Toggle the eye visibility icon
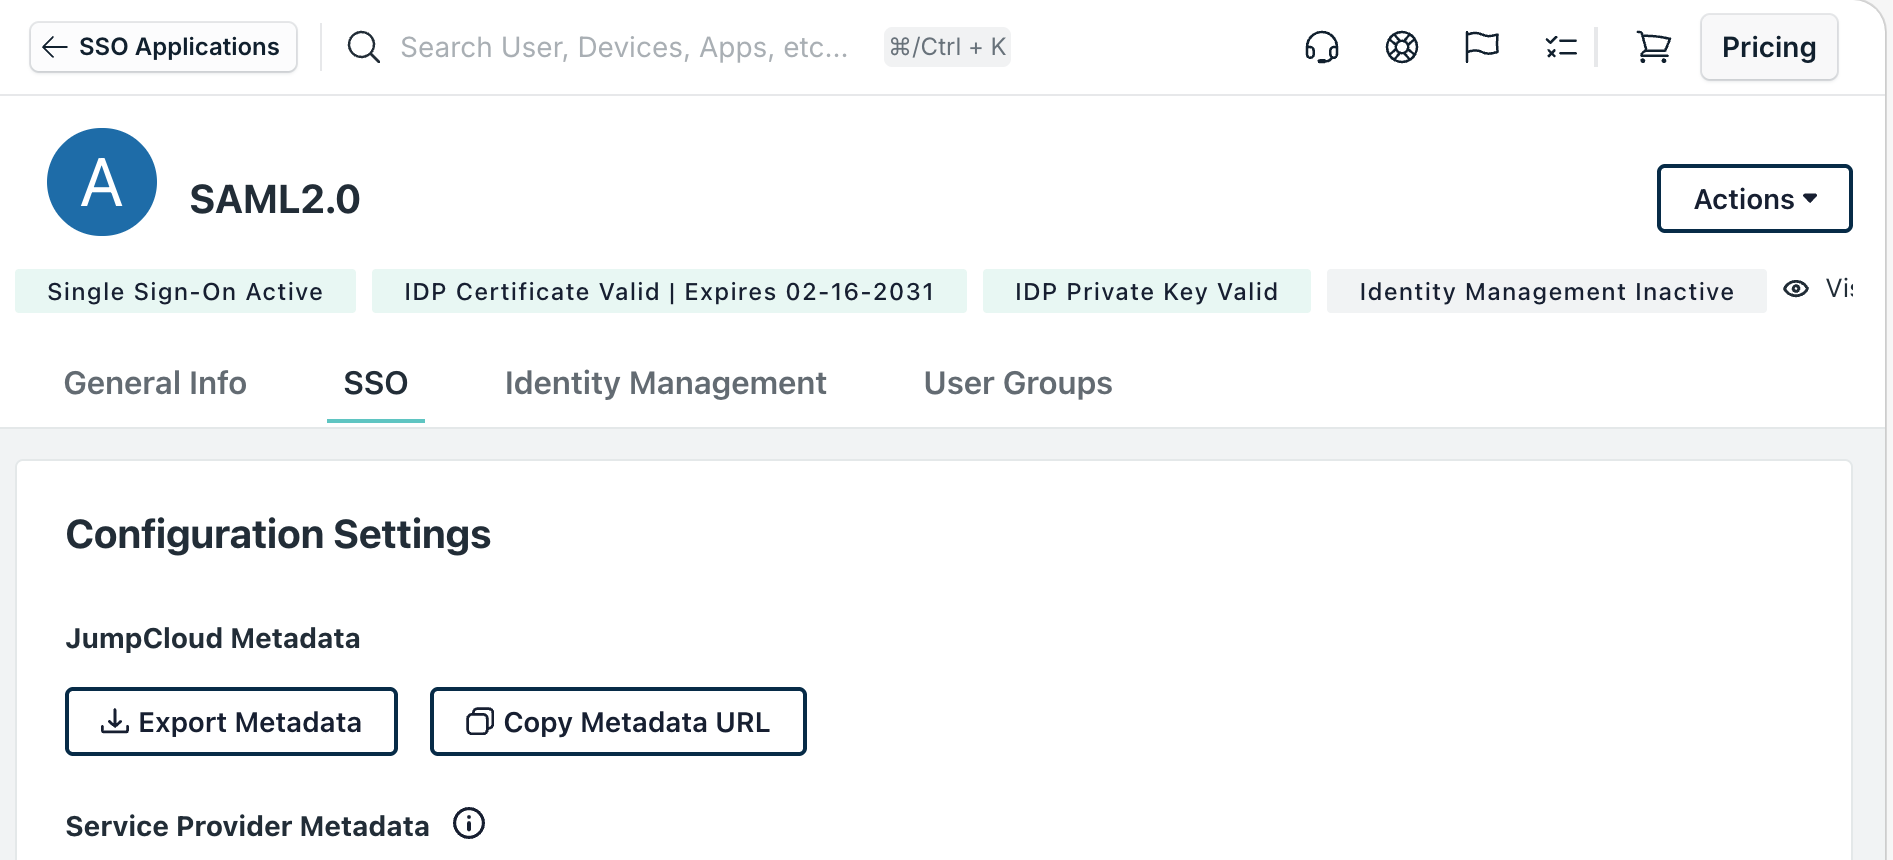This screenshot has height=860, width=1893. [1796, 289]
